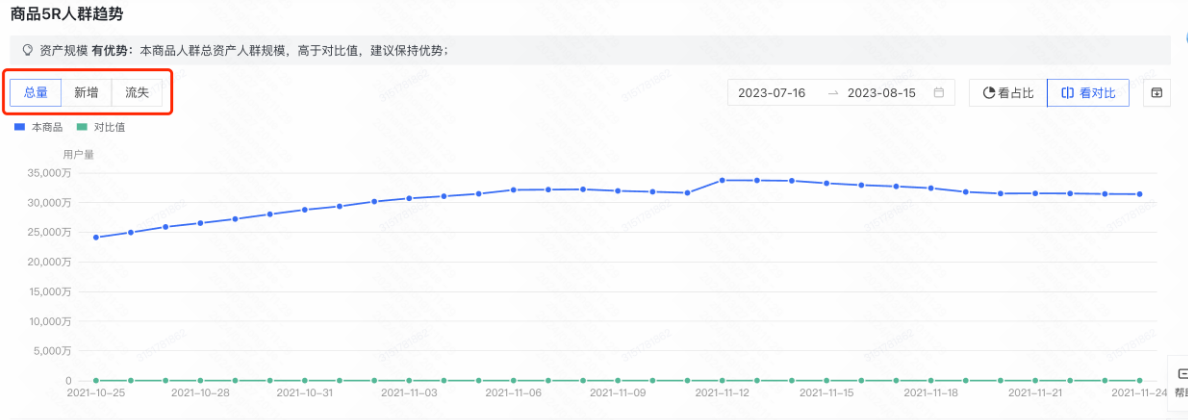The height and width of the screenshot is (420, 1188).
Task: Click the blue peak point at 2021-11-12
Action: (x=722, y=180)
